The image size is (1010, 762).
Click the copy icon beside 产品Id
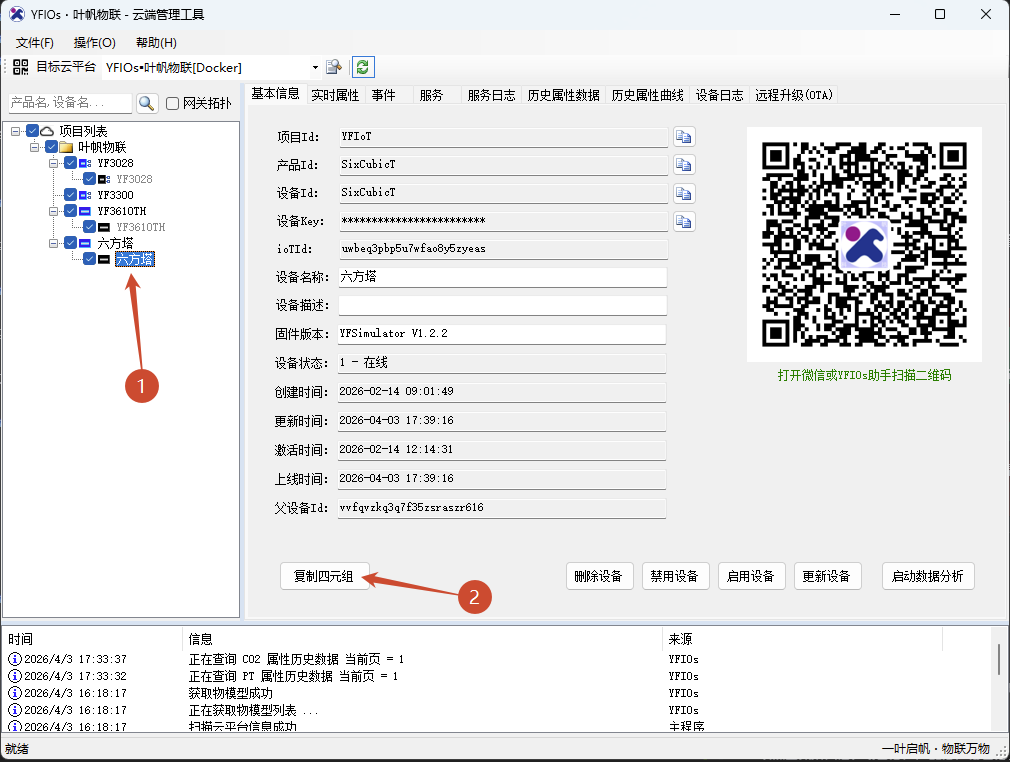(684, 165)
